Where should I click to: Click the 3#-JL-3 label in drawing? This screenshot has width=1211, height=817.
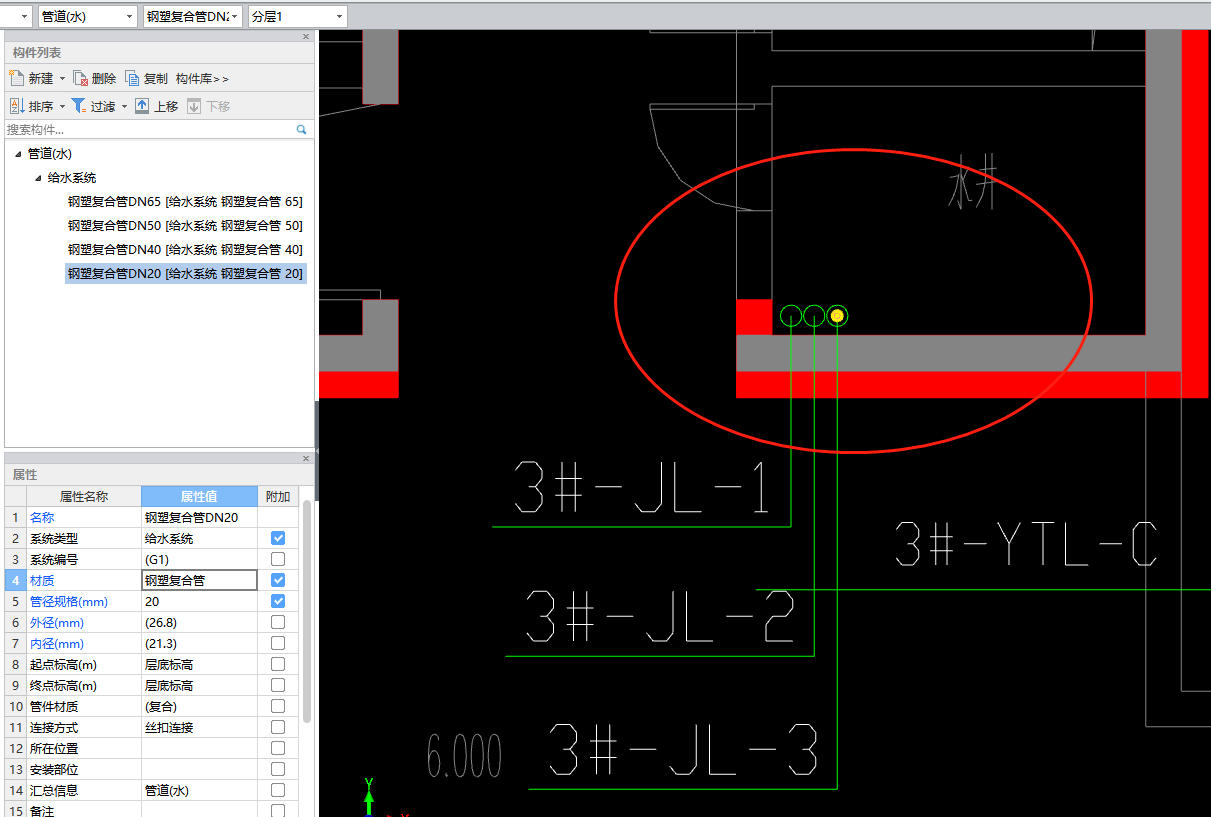coord(683,749)
